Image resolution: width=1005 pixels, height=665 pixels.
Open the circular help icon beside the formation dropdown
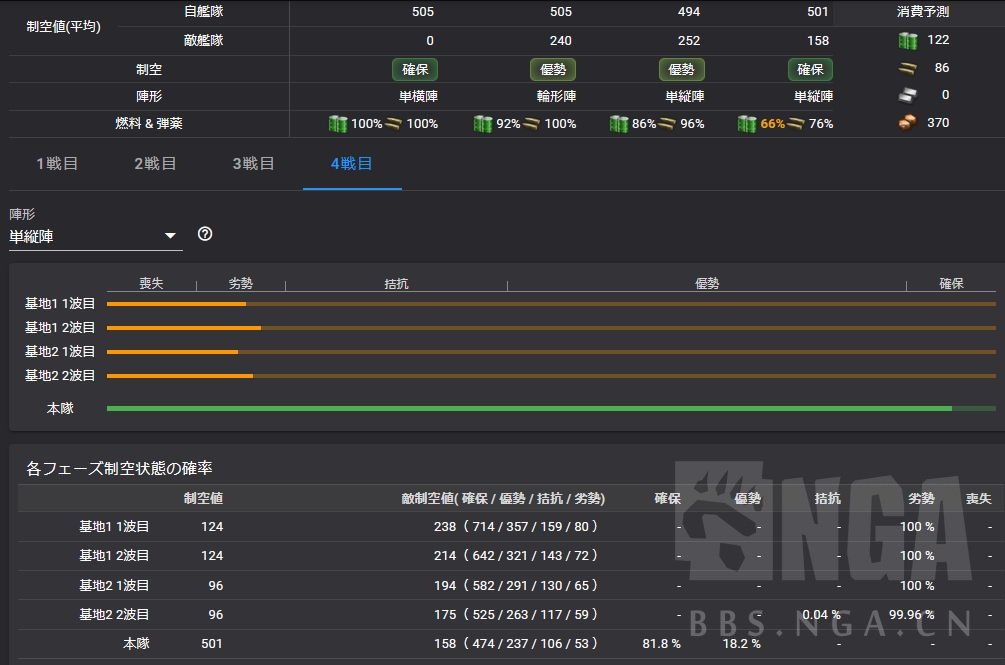(x=205, y=233)
